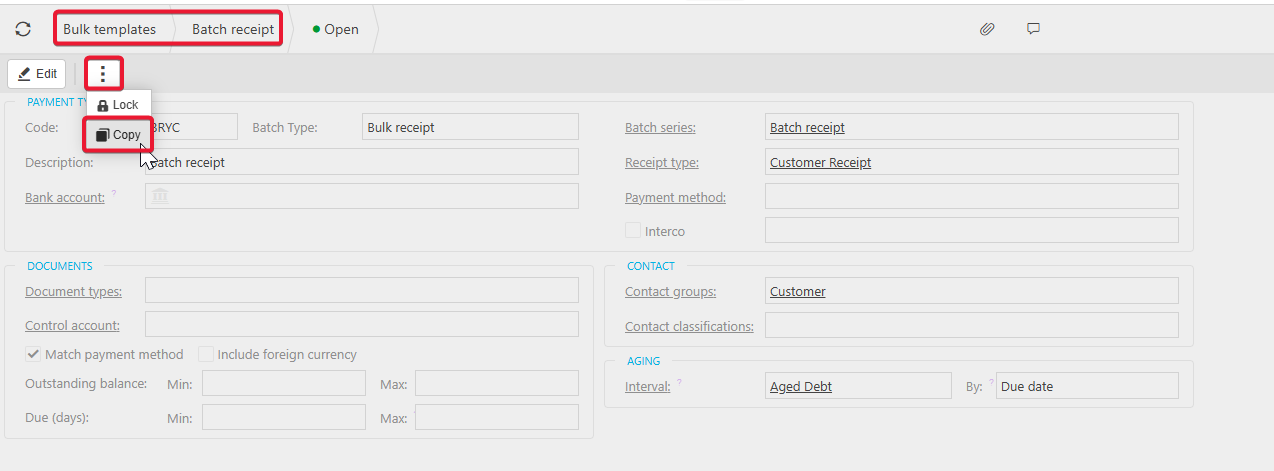Image resolution: width=1274 pixels, height=471 pixels.
Task: Enable Include foreign currency checkbox
Action: tap(206, 354)
